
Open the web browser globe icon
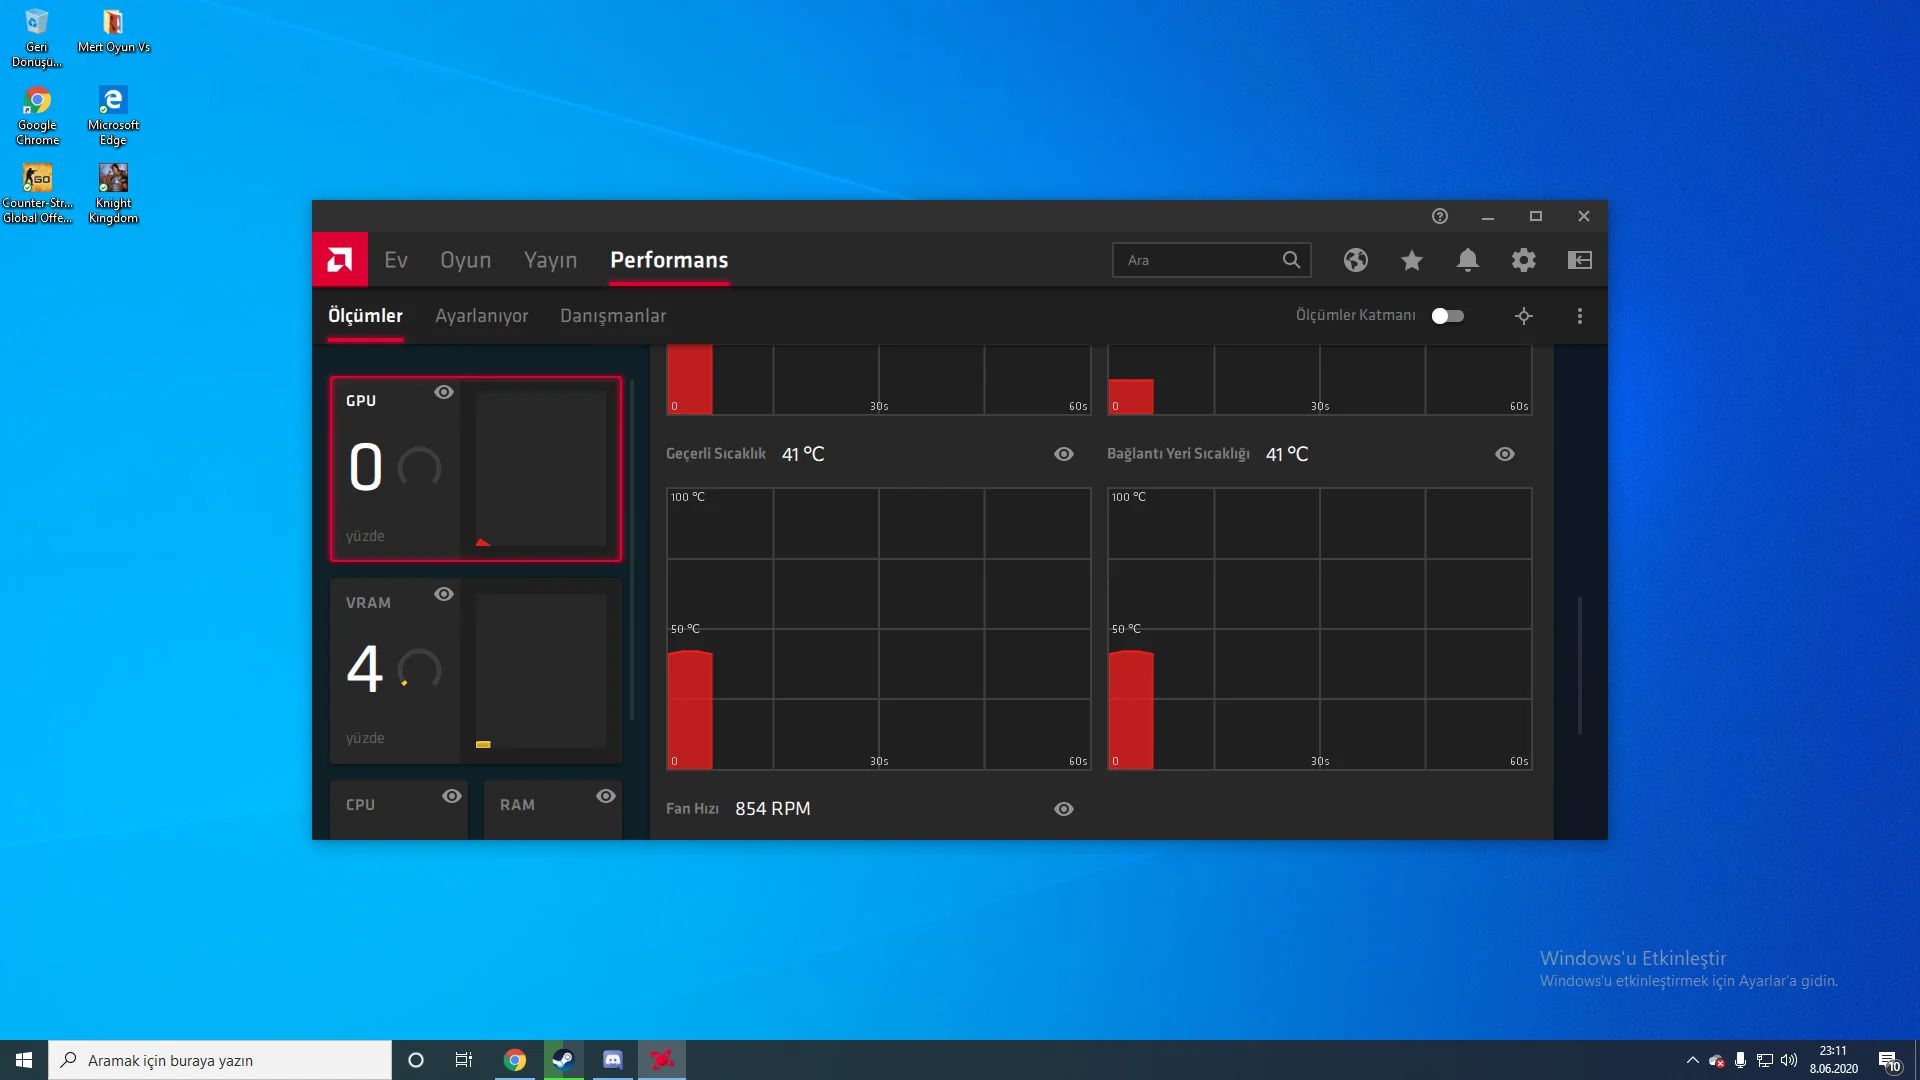pos(1356,260)
